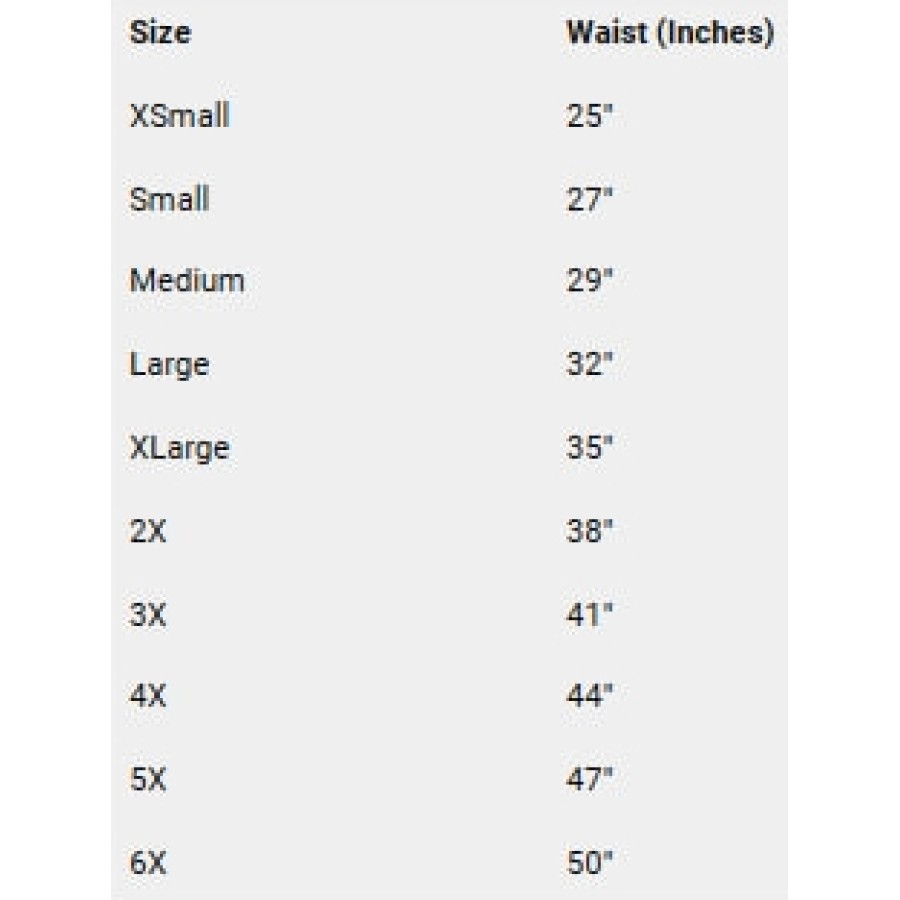The width and height of the screenshot is (900, 900).
Task: Click the 44" waist value
Action: [x=589, y=696]
